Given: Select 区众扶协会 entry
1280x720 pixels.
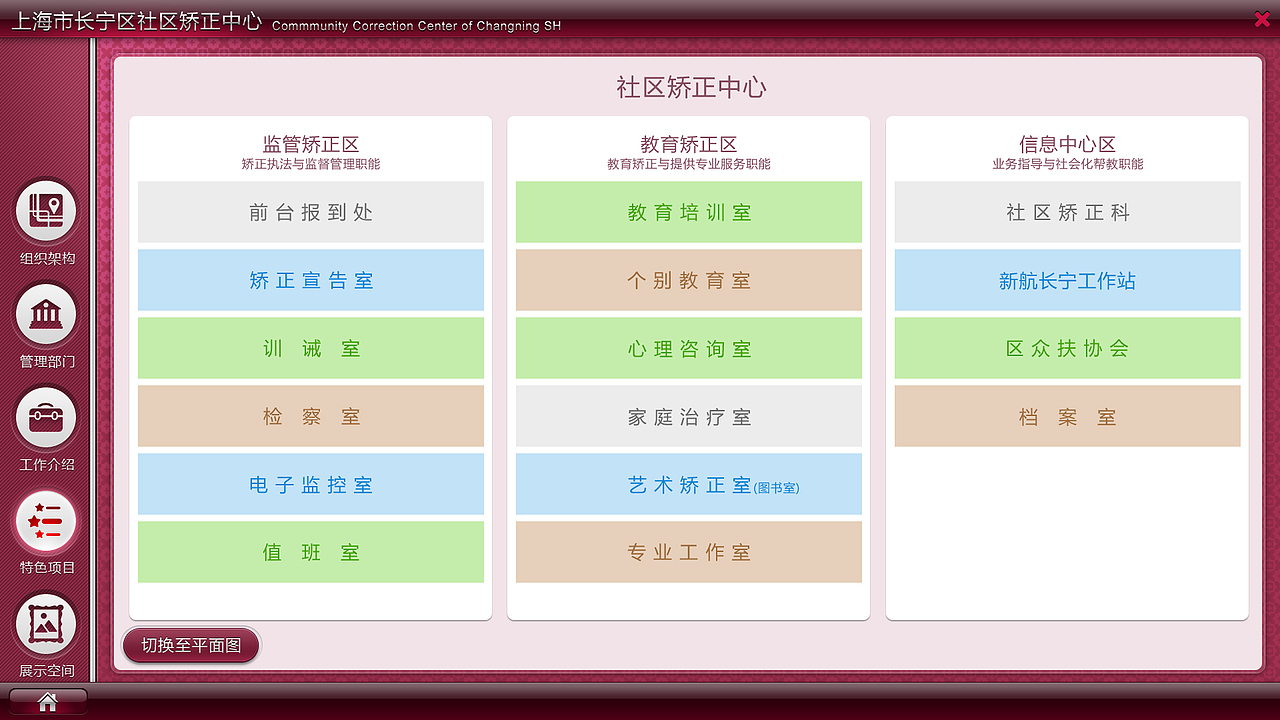Looking at the screenshot, I should pos(1068,348).
